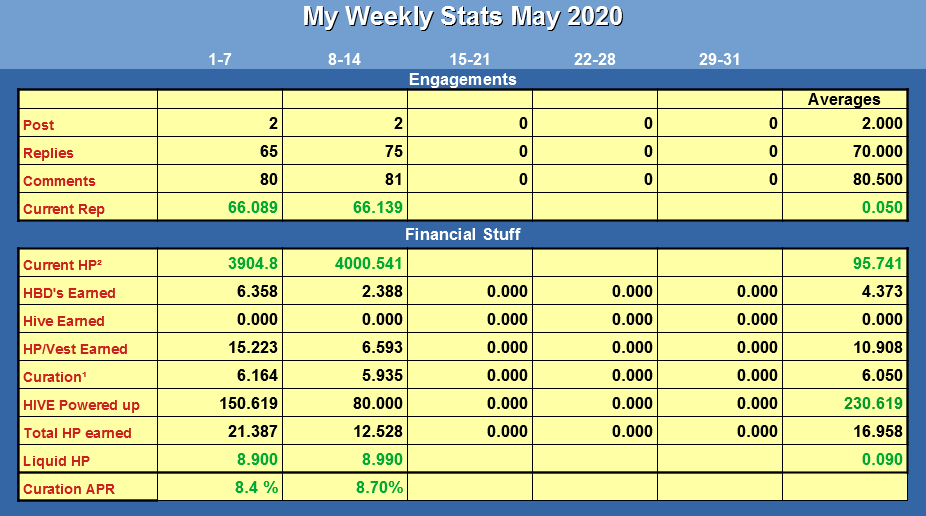Click the Total HP earned value '21.387'
The image size is (926, 516).
(253, 431)
